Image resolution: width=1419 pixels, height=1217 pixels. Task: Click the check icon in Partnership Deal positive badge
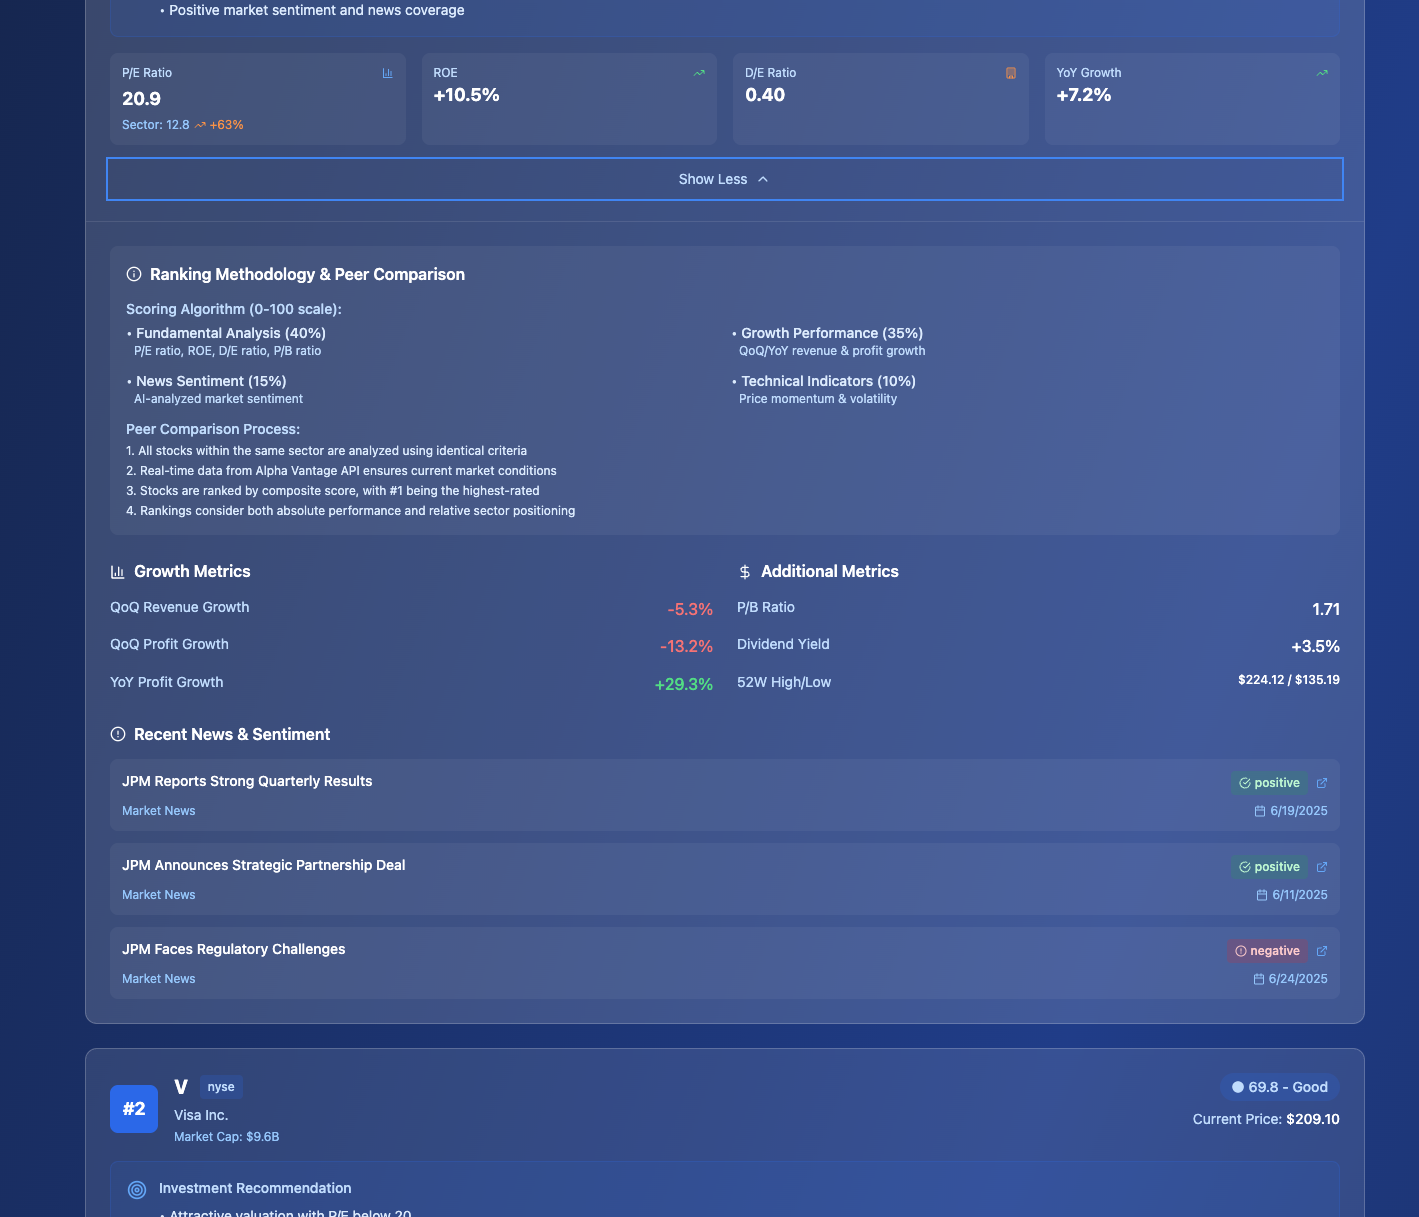point(1245,867)
